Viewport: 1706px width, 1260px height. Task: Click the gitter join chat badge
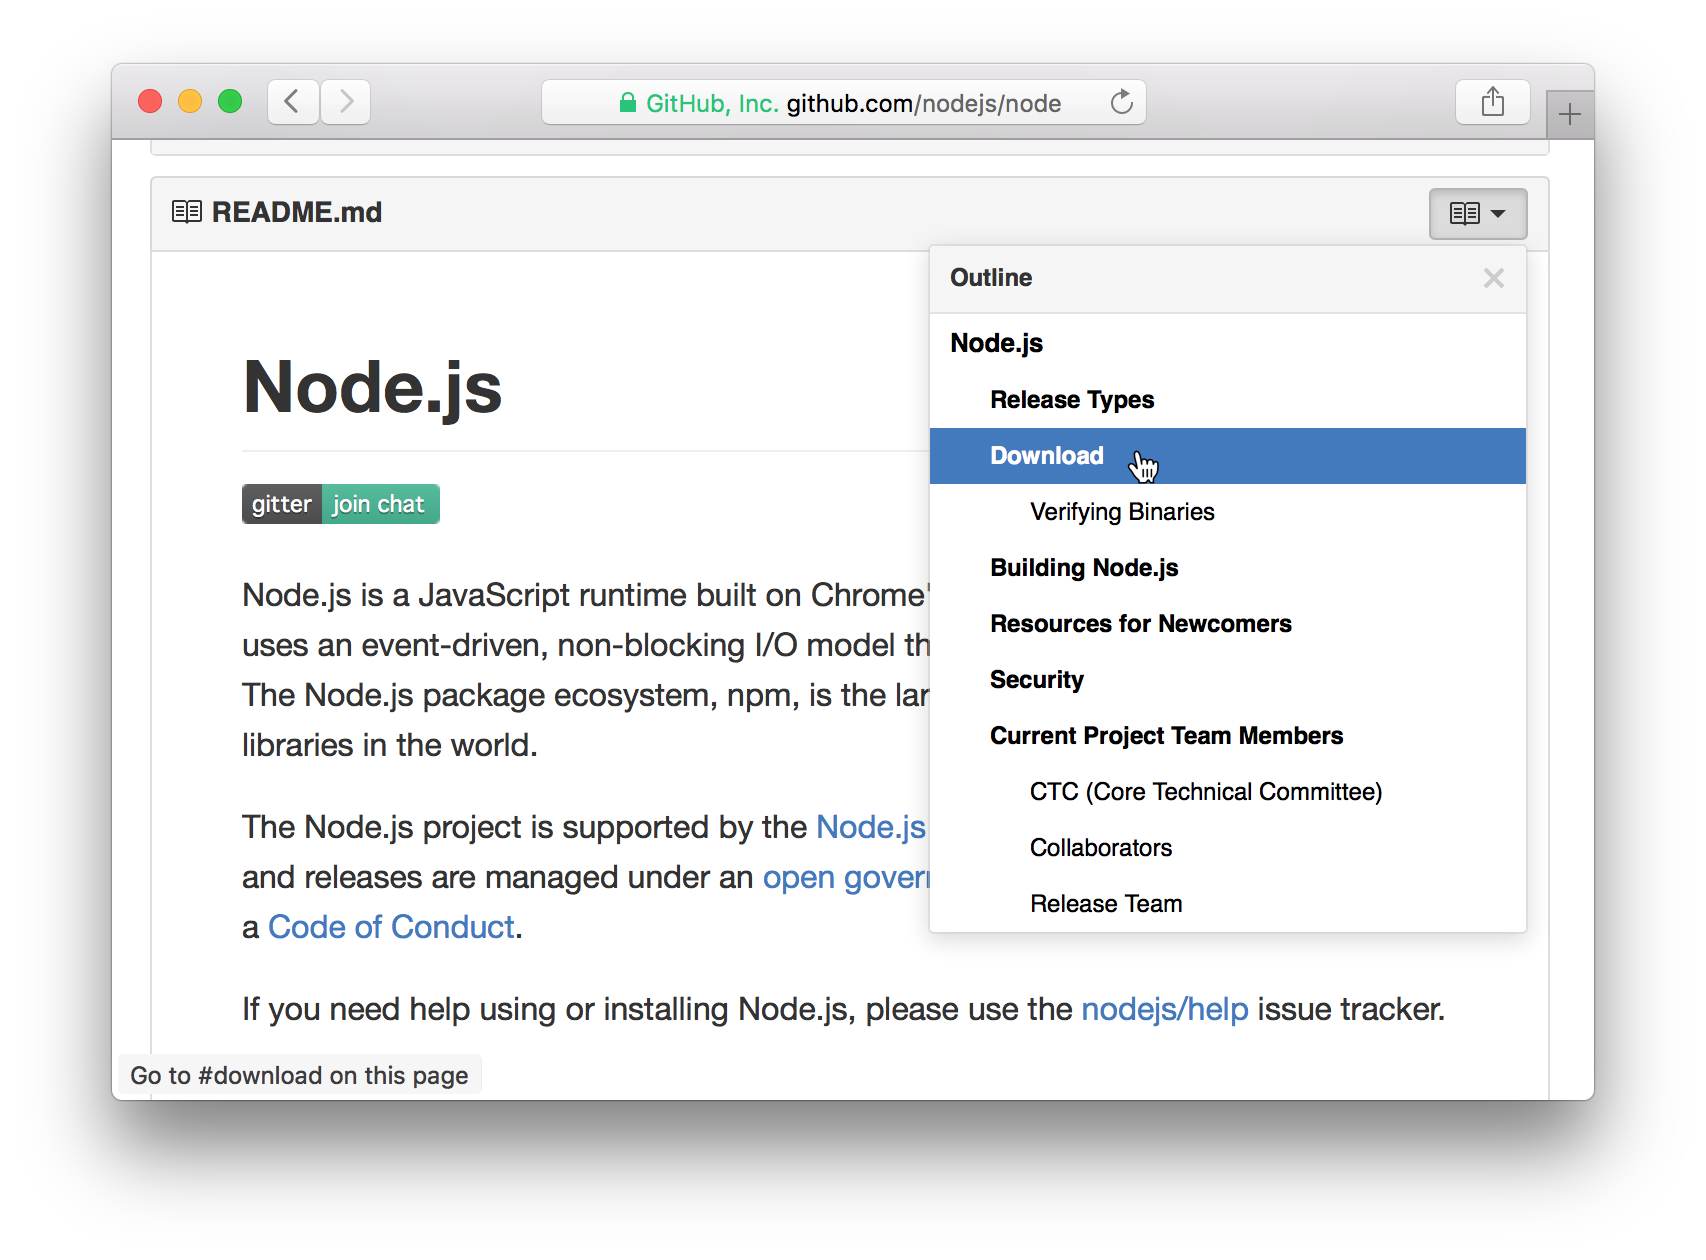341,504
